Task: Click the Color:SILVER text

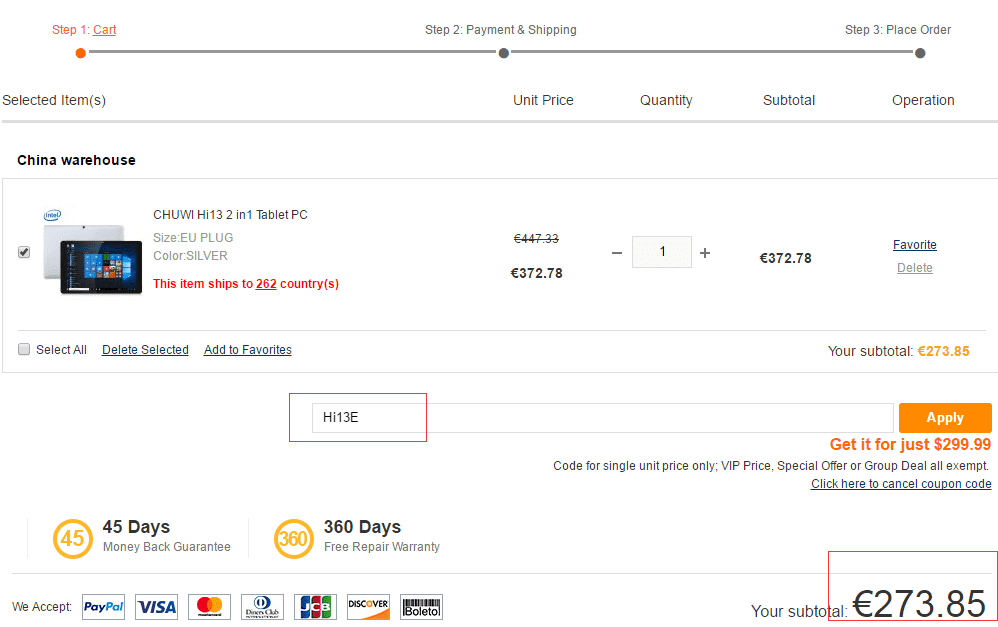Action: click(190, 255)
